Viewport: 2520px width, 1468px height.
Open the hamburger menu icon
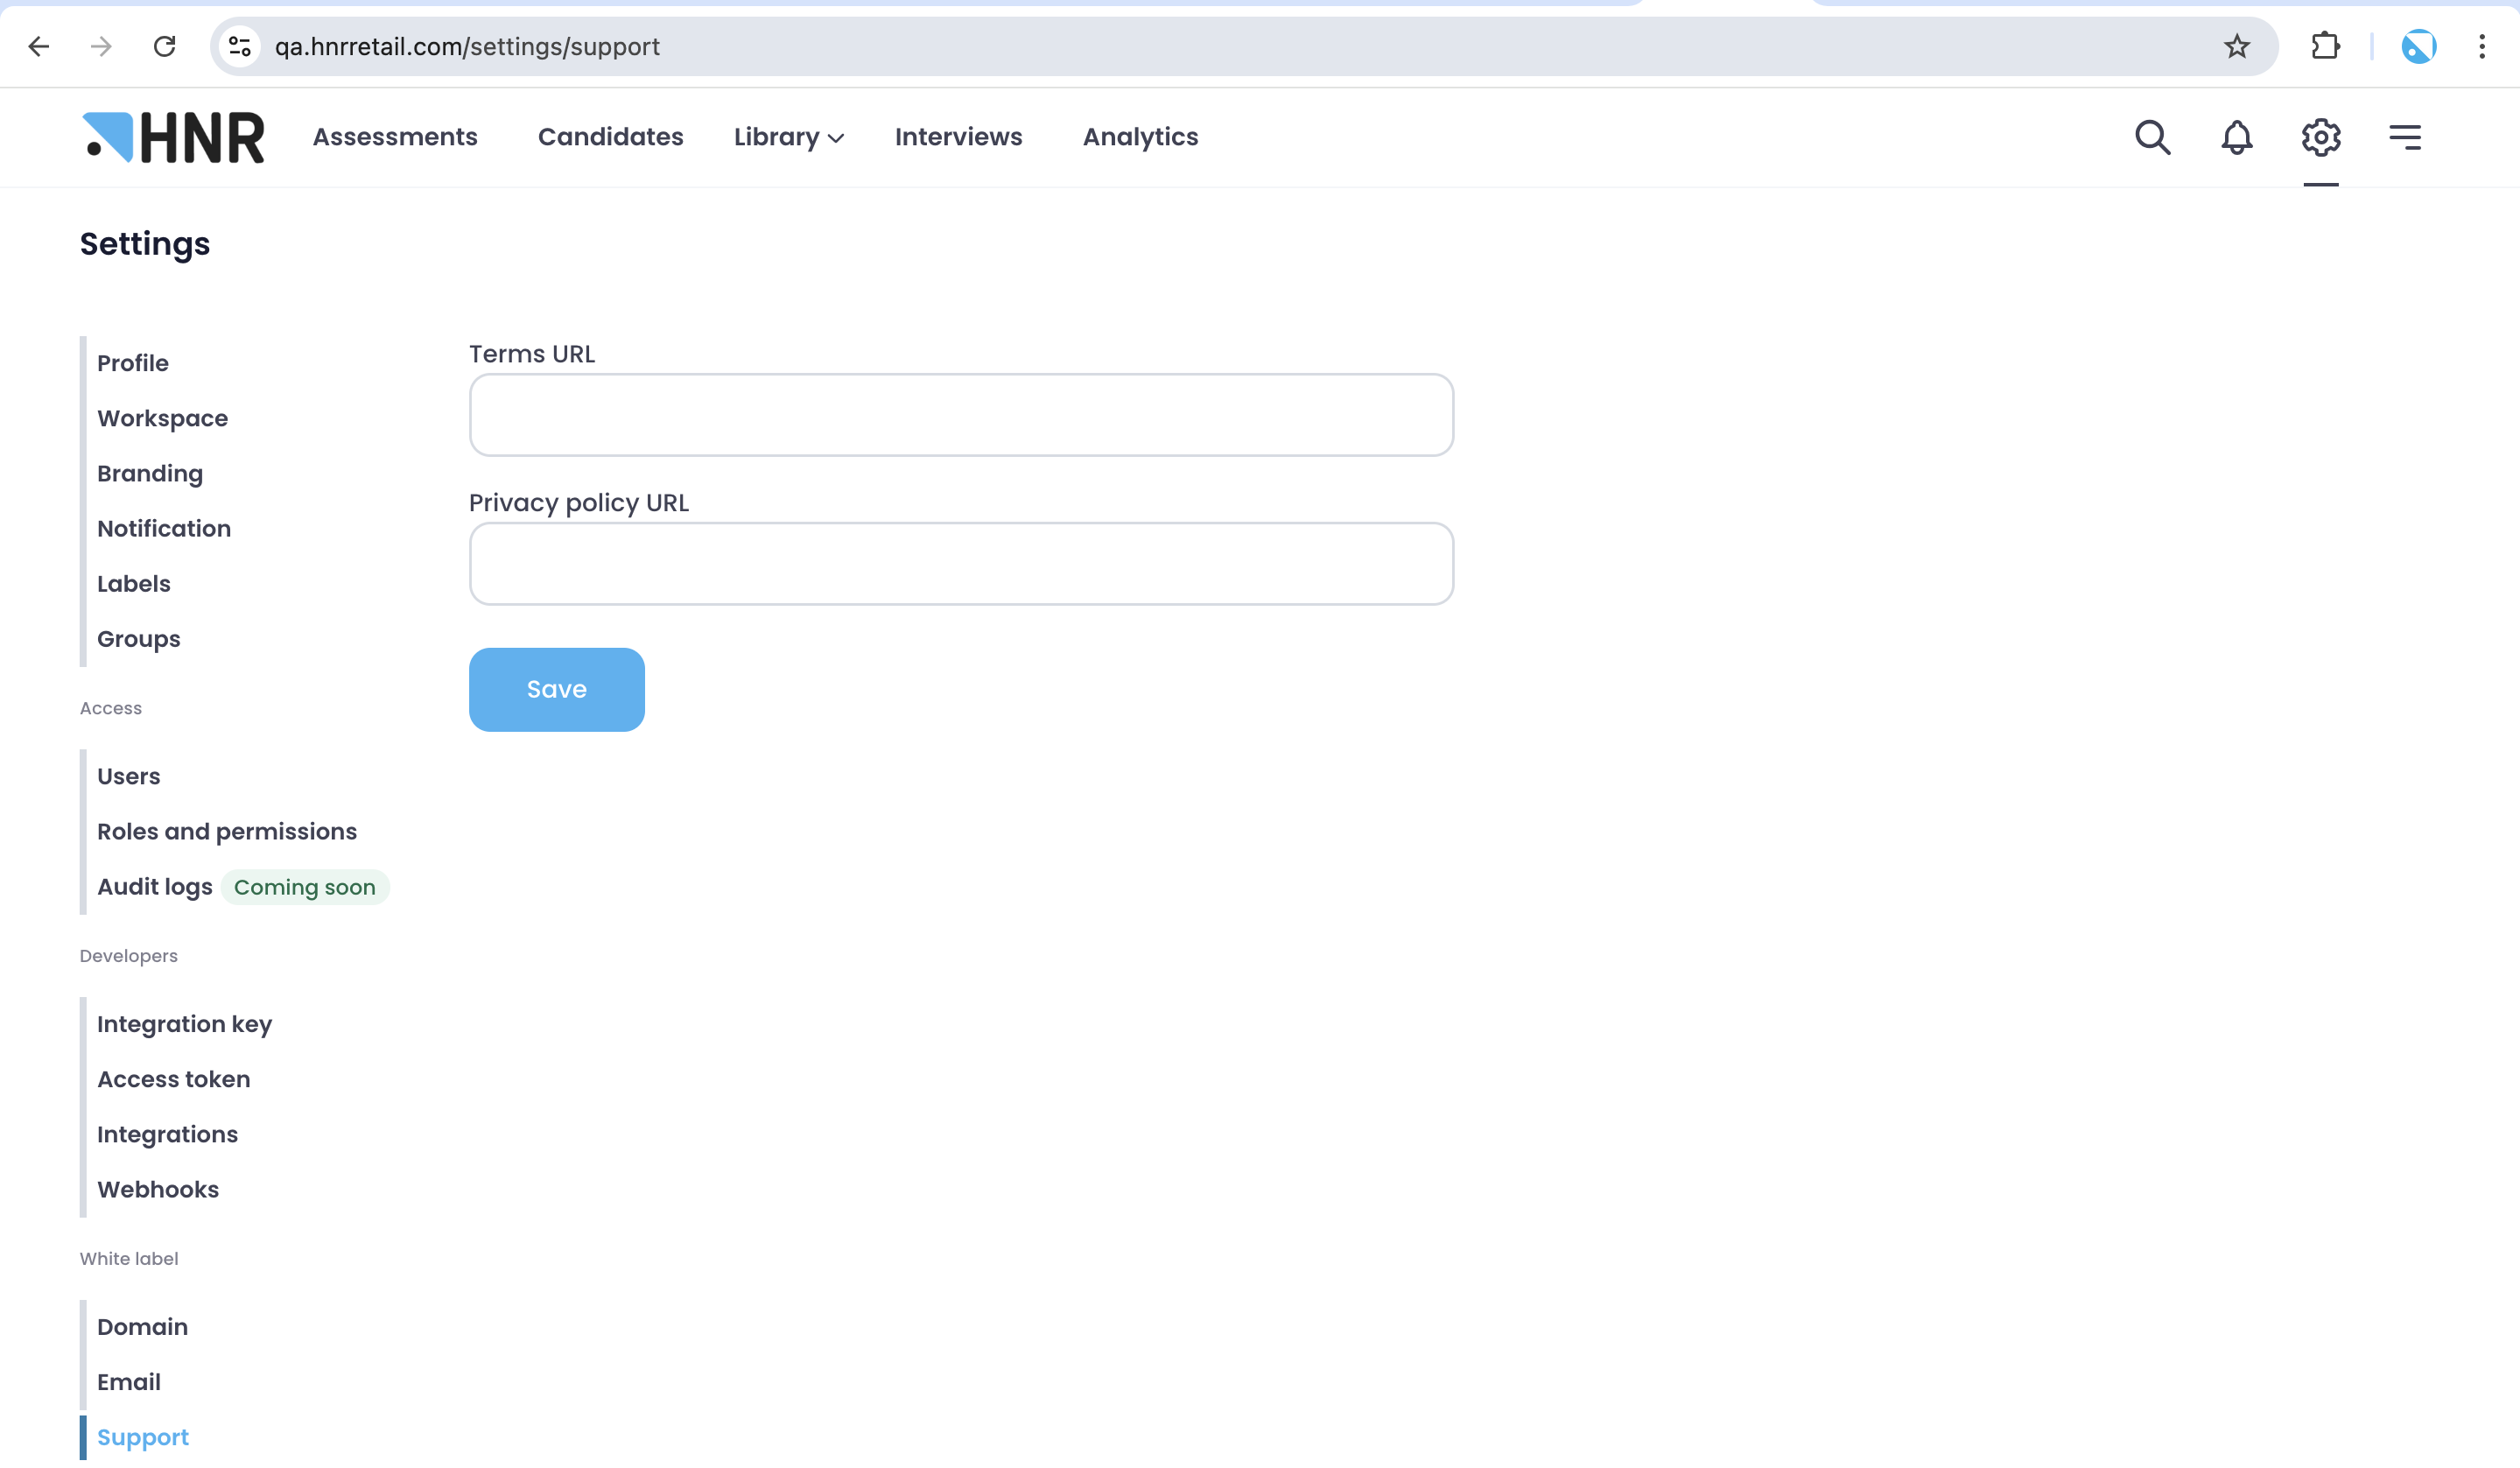click(2404, 137)
